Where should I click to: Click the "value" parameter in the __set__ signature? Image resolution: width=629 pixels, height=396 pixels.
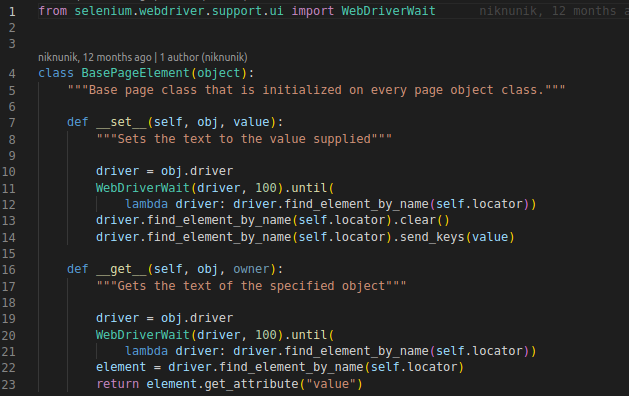tap(252, 122)
